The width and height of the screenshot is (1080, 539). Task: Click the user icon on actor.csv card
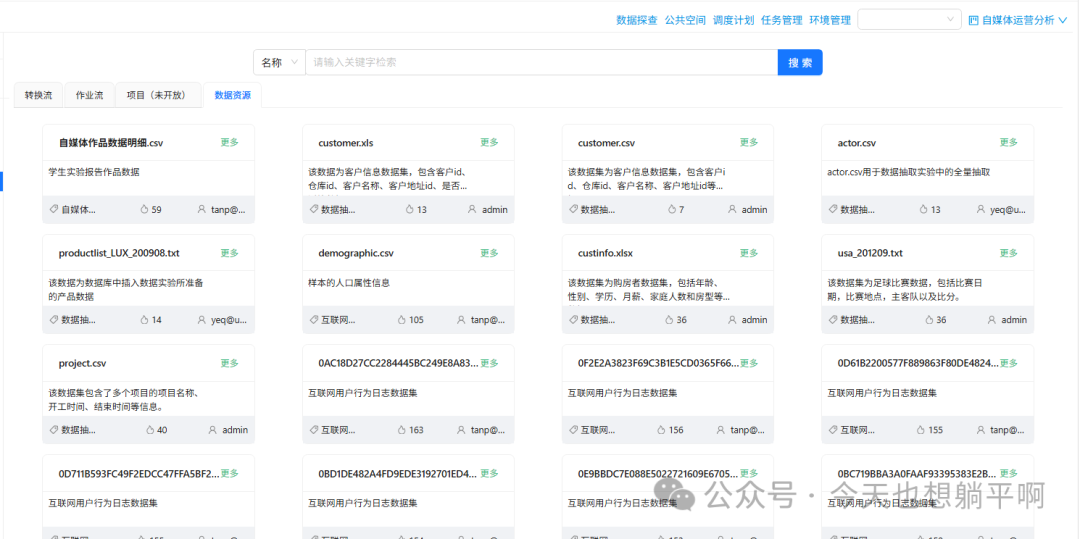981,209
